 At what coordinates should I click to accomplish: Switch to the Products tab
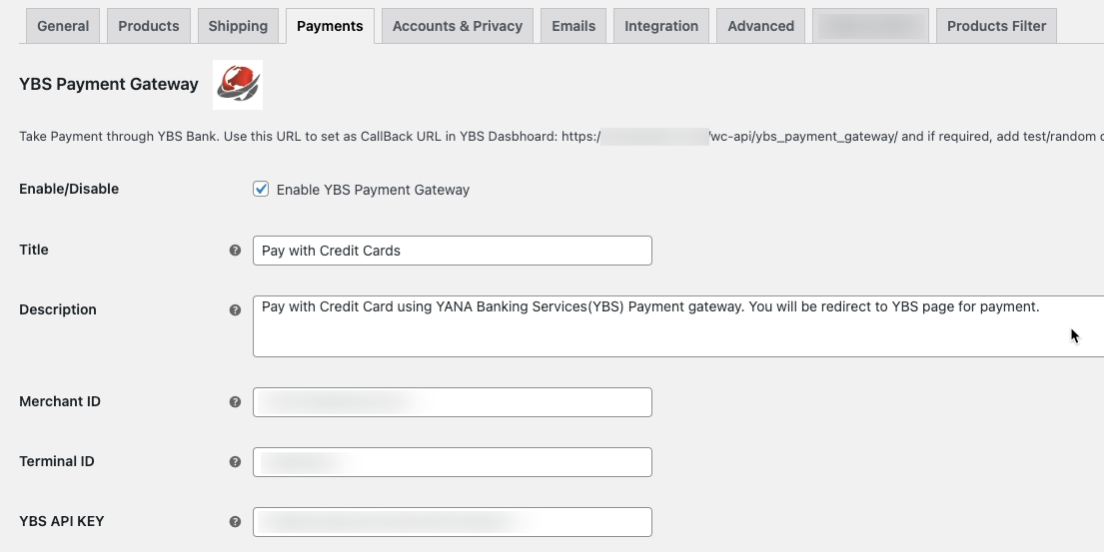149,26
